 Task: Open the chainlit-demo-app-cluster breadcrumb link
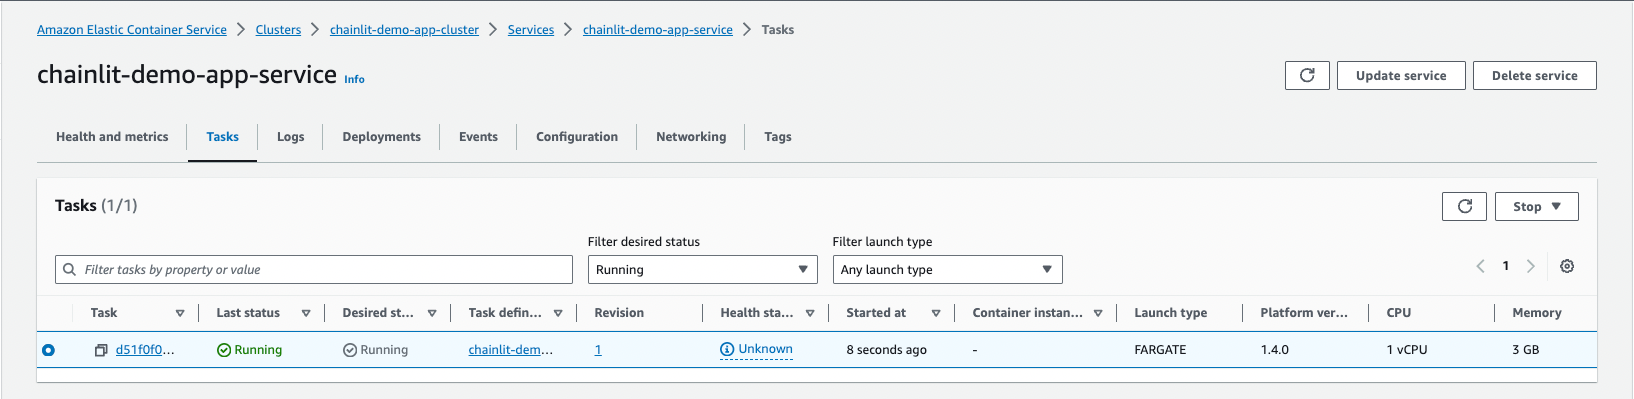click(x=404, y=30)
